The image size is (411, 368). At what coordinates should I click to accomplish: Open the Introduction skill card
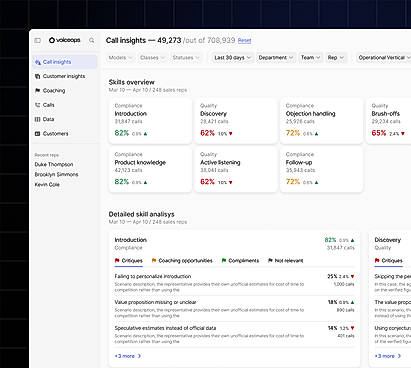[150, 121]
